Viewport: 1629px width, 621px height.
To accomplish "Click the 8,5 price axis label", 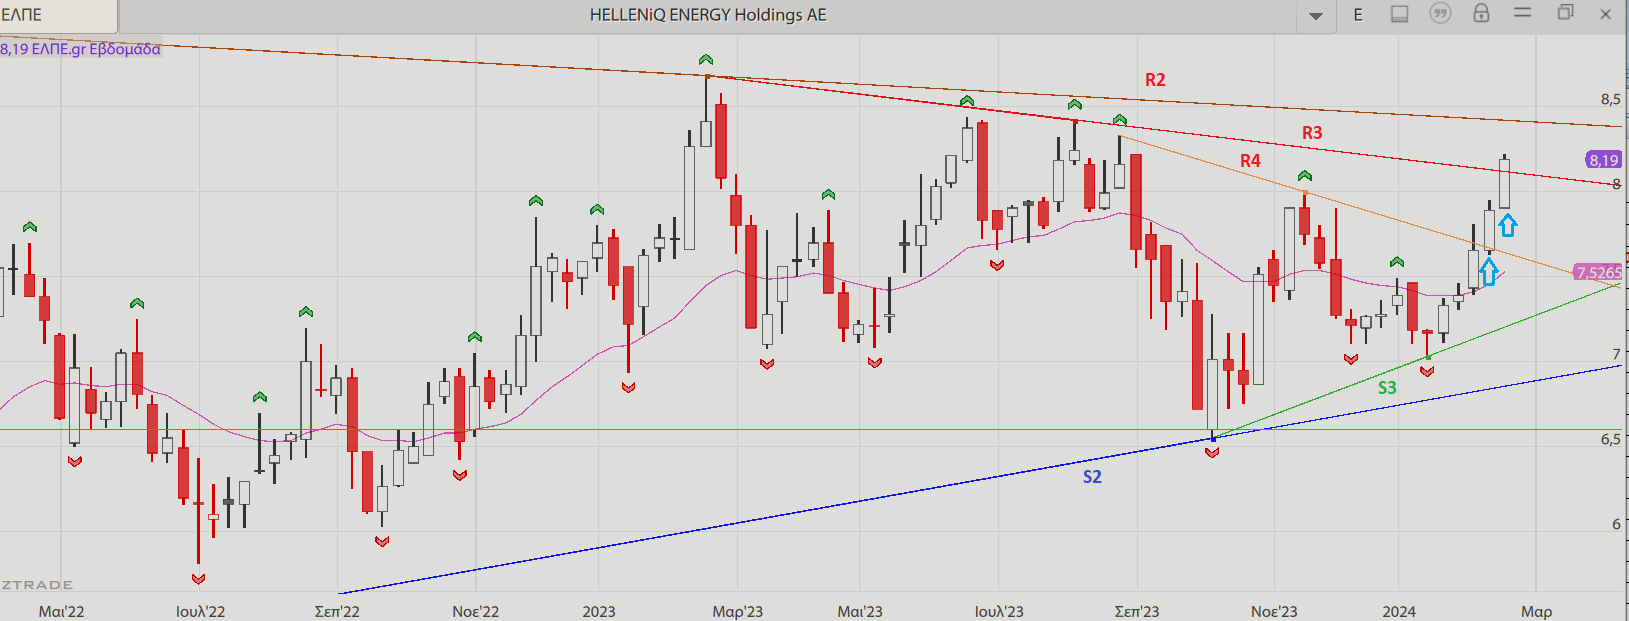I will [1610, 99].
